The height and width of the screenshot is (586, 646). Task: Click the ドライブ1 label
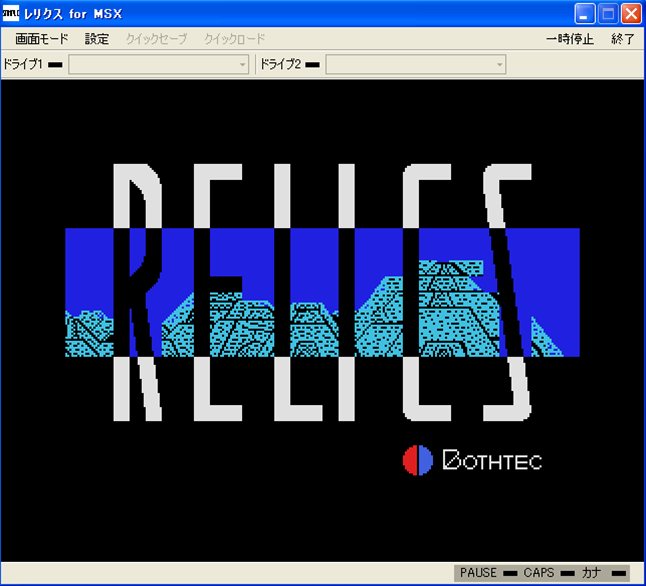tap(23, 64)
